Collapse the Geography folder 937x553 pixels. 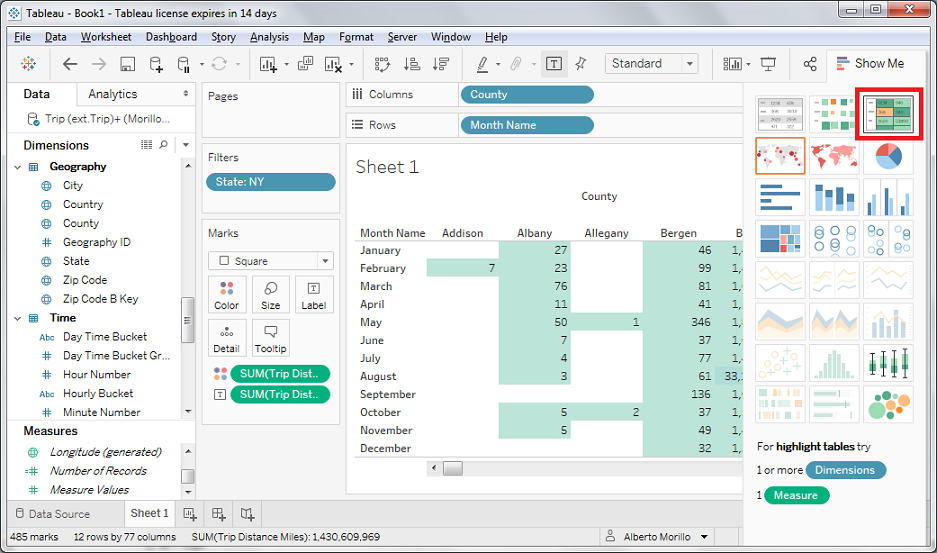(17, 167)
